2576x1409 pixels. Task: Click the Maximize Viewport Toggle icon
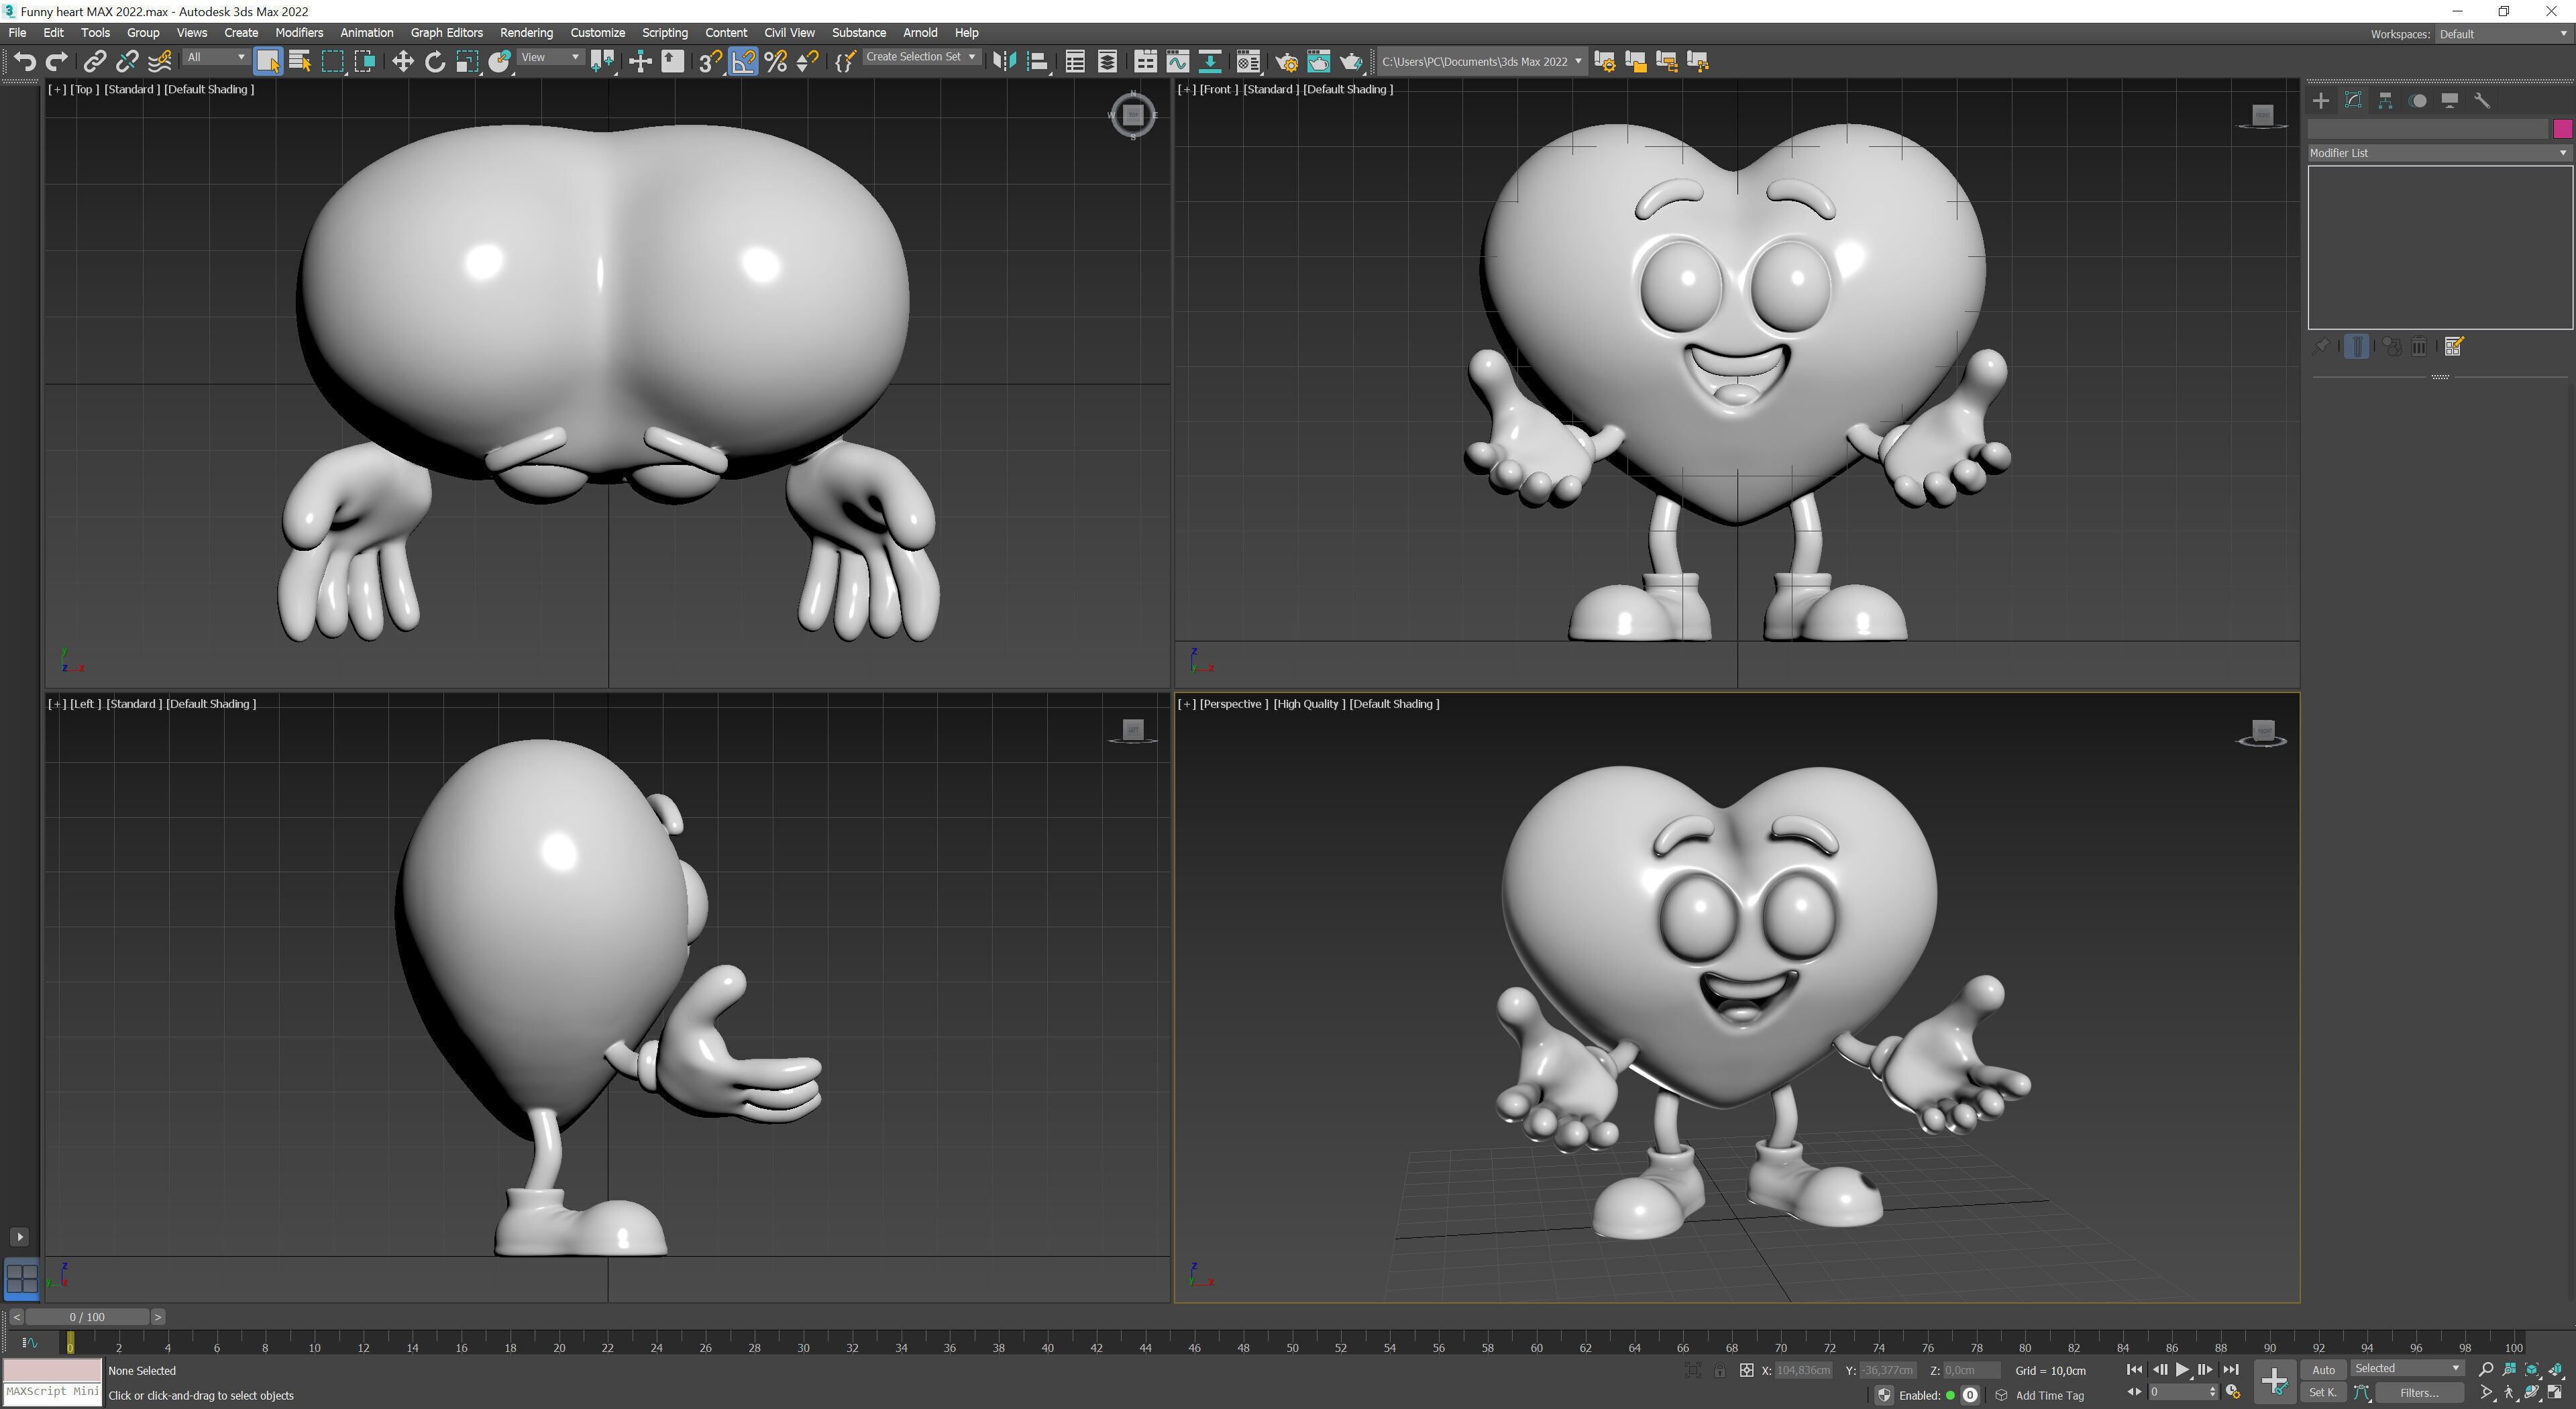coord(2555,1392)
